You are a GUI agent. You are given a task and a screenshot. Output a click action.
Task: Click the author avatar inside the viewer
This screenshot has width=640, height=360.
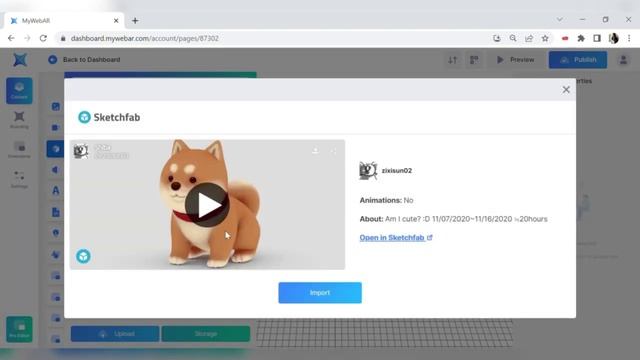pos(81,151)
